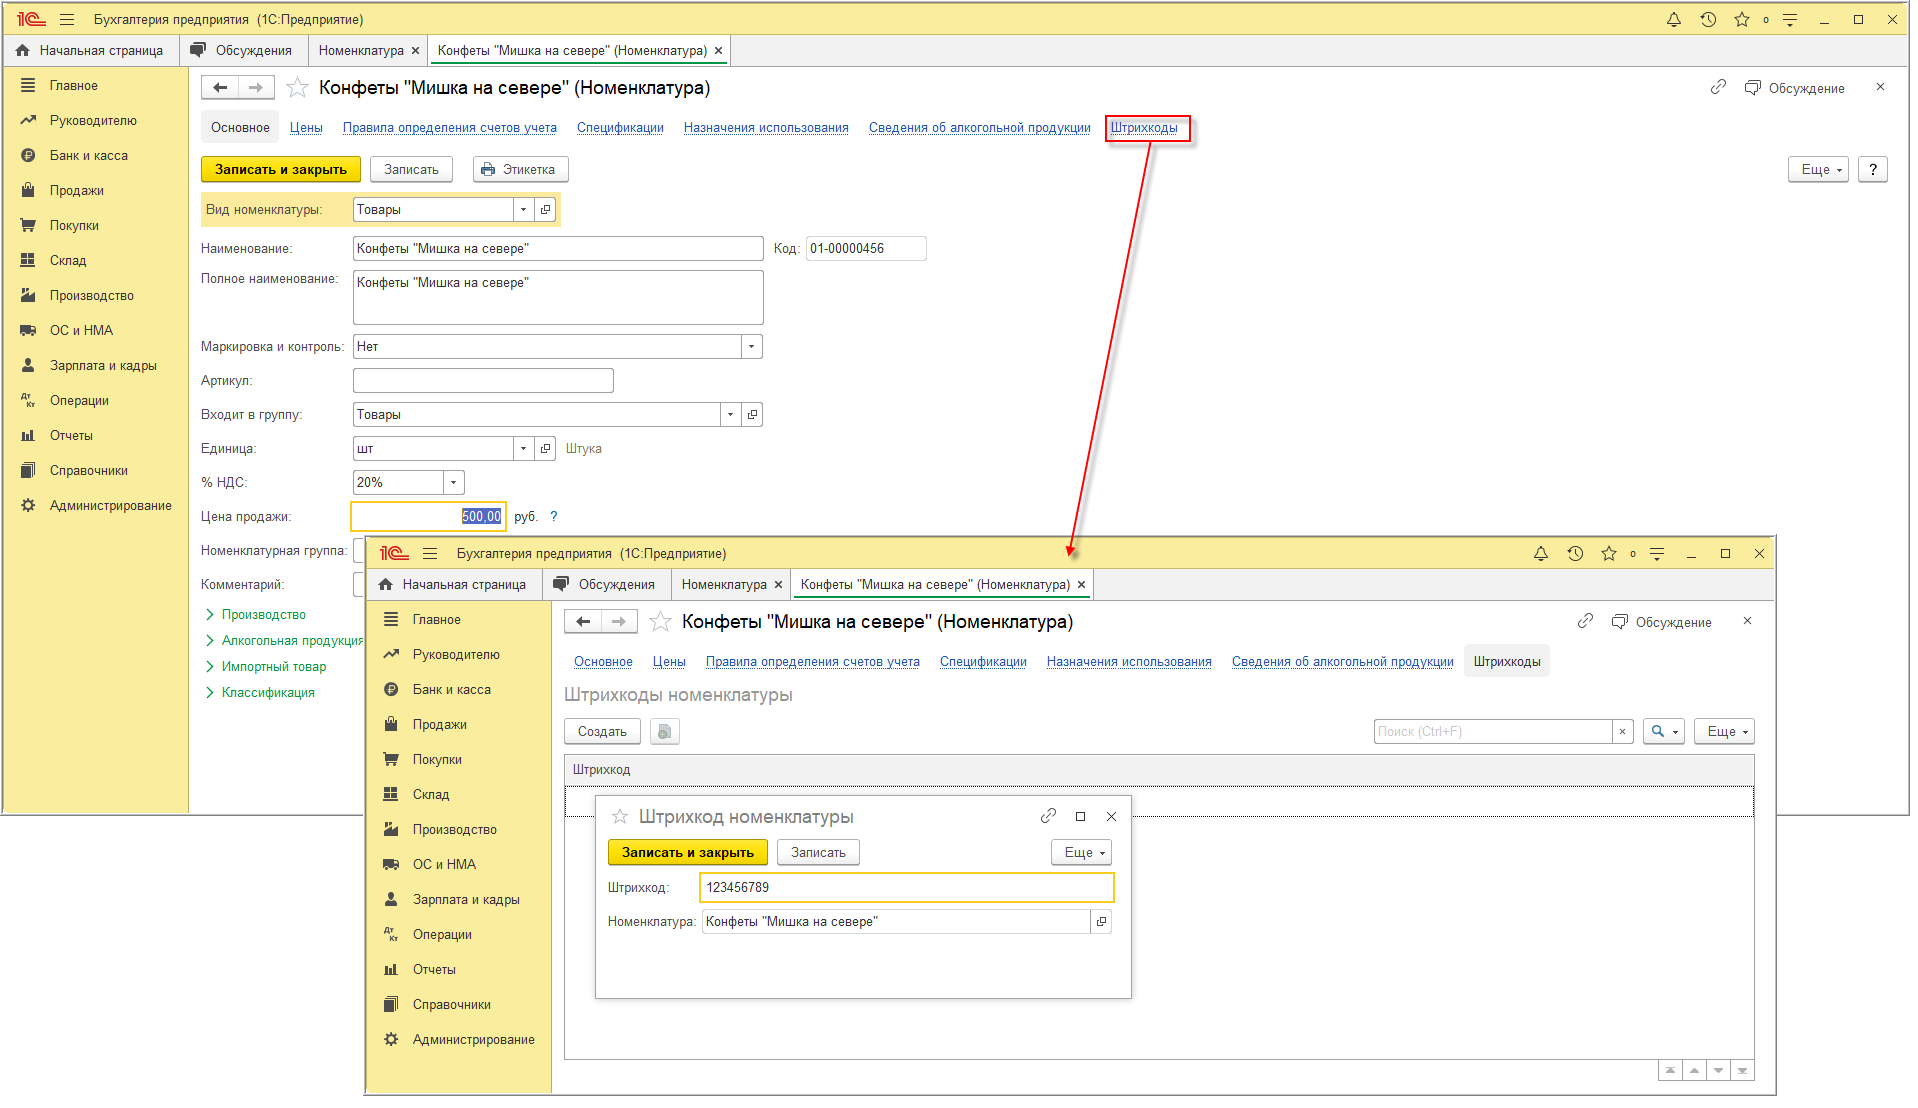Open history clock icon in back window

click(1707, 19)
